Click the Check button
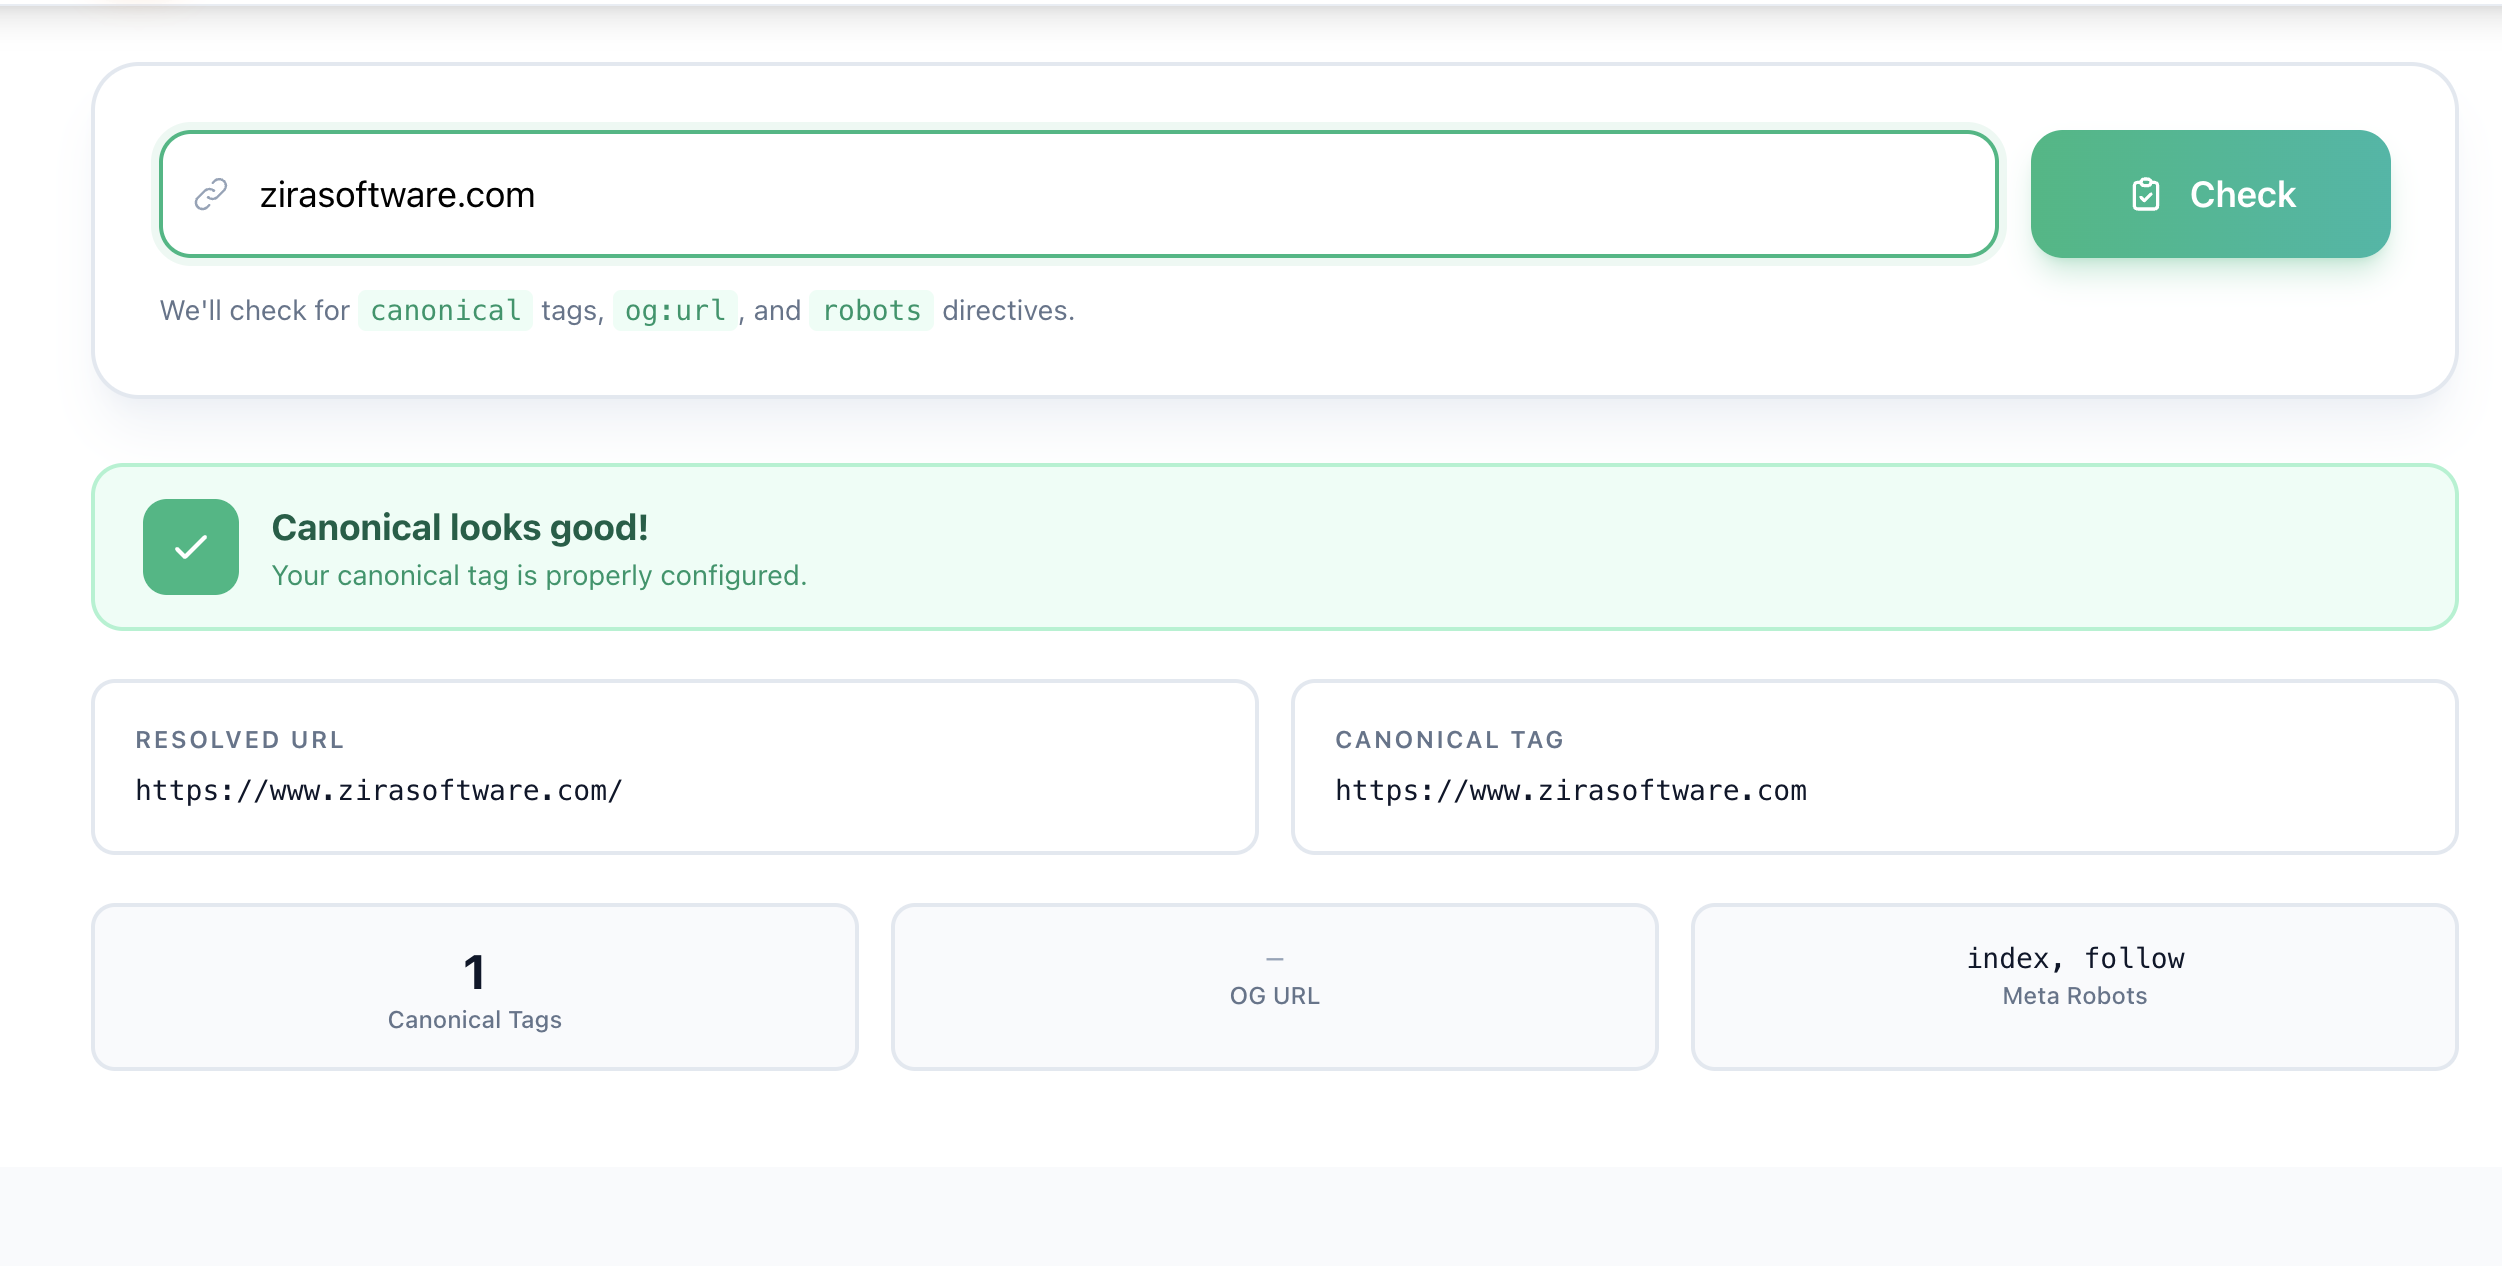Viewport: 2502px width, 1266px height. click(2210, 194)
